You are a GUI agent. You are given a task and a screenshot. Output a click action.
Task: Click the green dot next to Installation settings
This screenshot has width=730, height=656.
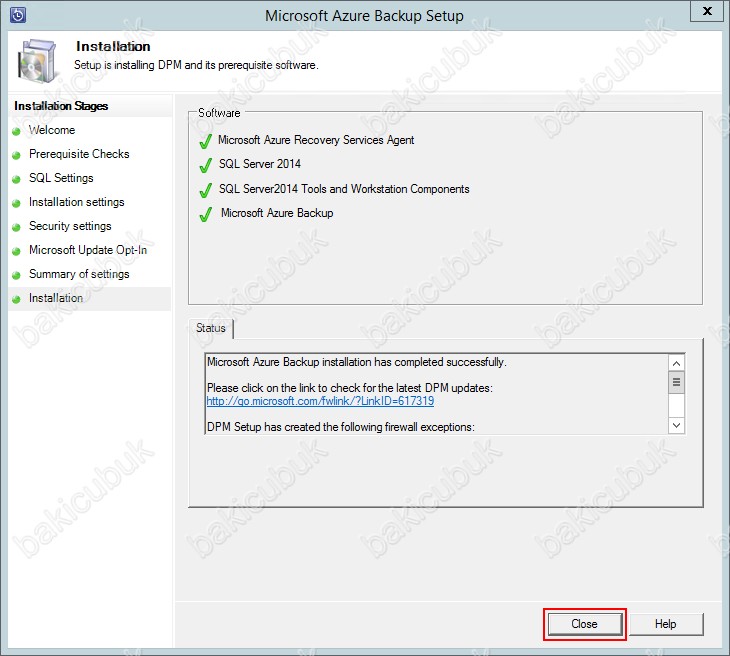click(16, 203)
